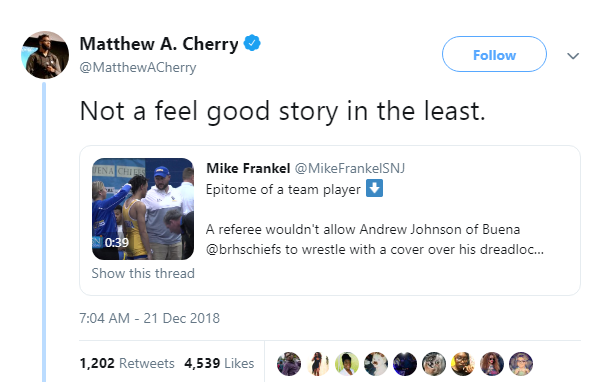Open Mike Frankel's quoted tweet name

coord(248,168)
